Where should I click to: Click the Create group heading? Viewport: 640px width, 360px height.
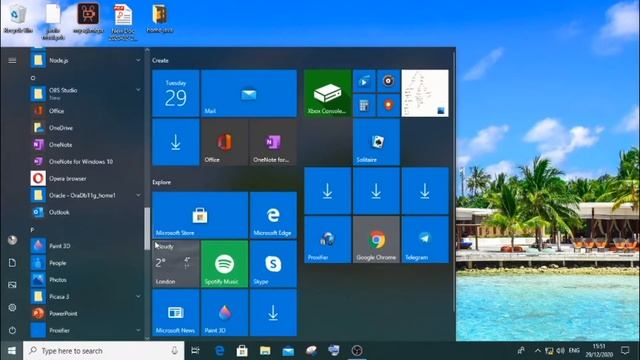click(x=160, y=60)
